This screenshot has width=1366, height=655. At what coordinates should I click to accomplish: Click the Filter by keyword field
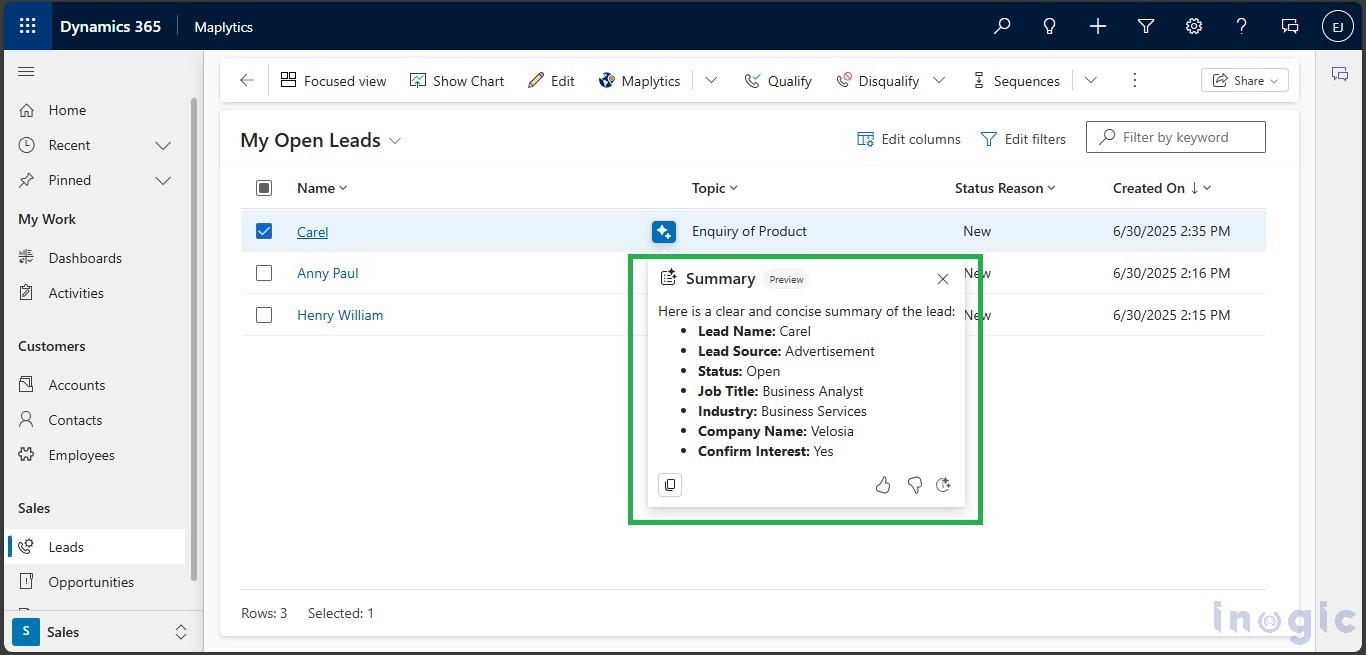pyautogui.click(x=1176, y=137)
